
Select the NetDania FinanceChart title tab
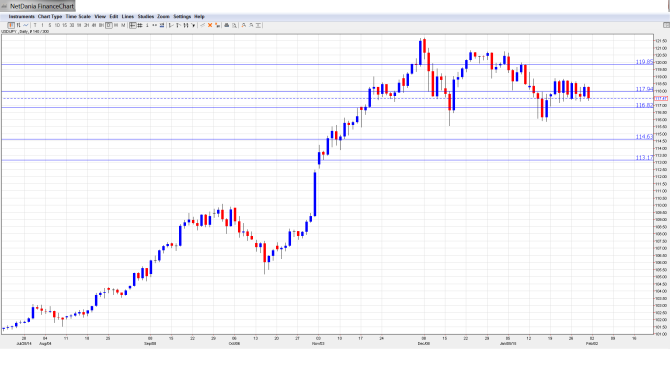click(x=38, y=6)
